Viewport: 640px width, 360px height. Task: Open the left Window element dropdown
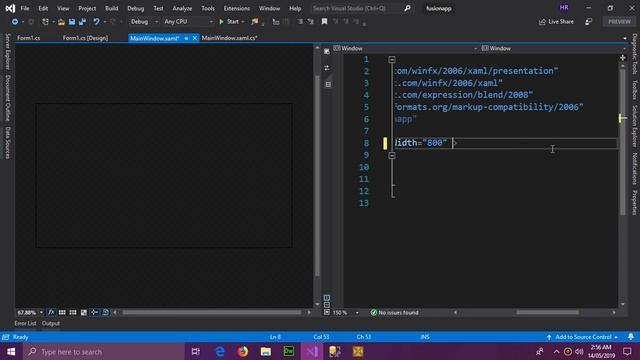(406, 48)
